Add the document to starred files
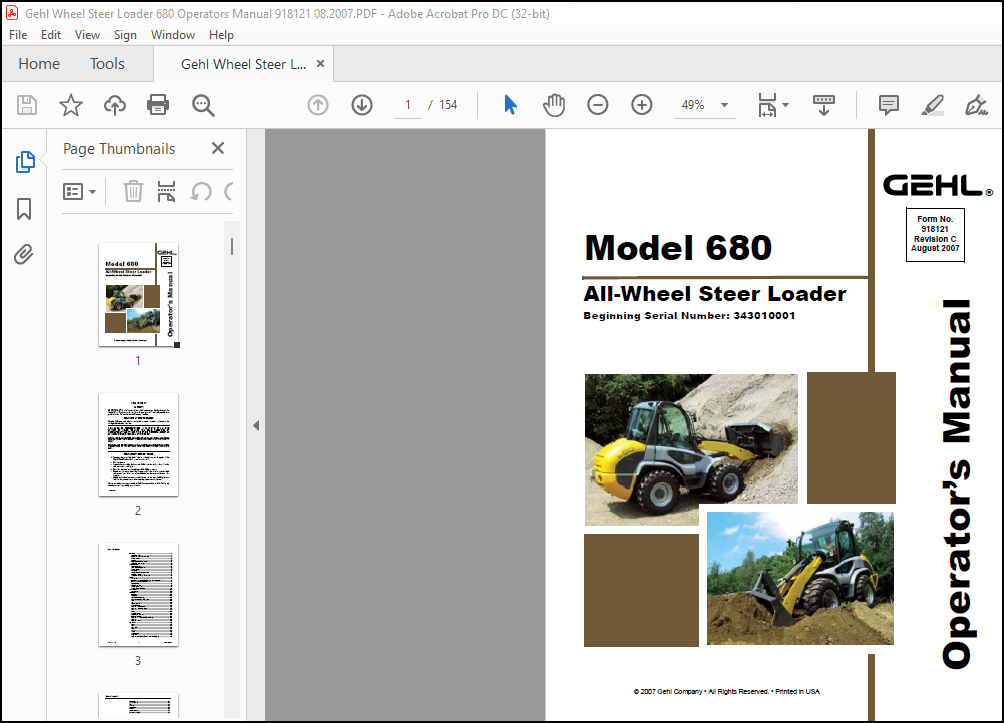The image size is (1004, 723). pos(70,105)
